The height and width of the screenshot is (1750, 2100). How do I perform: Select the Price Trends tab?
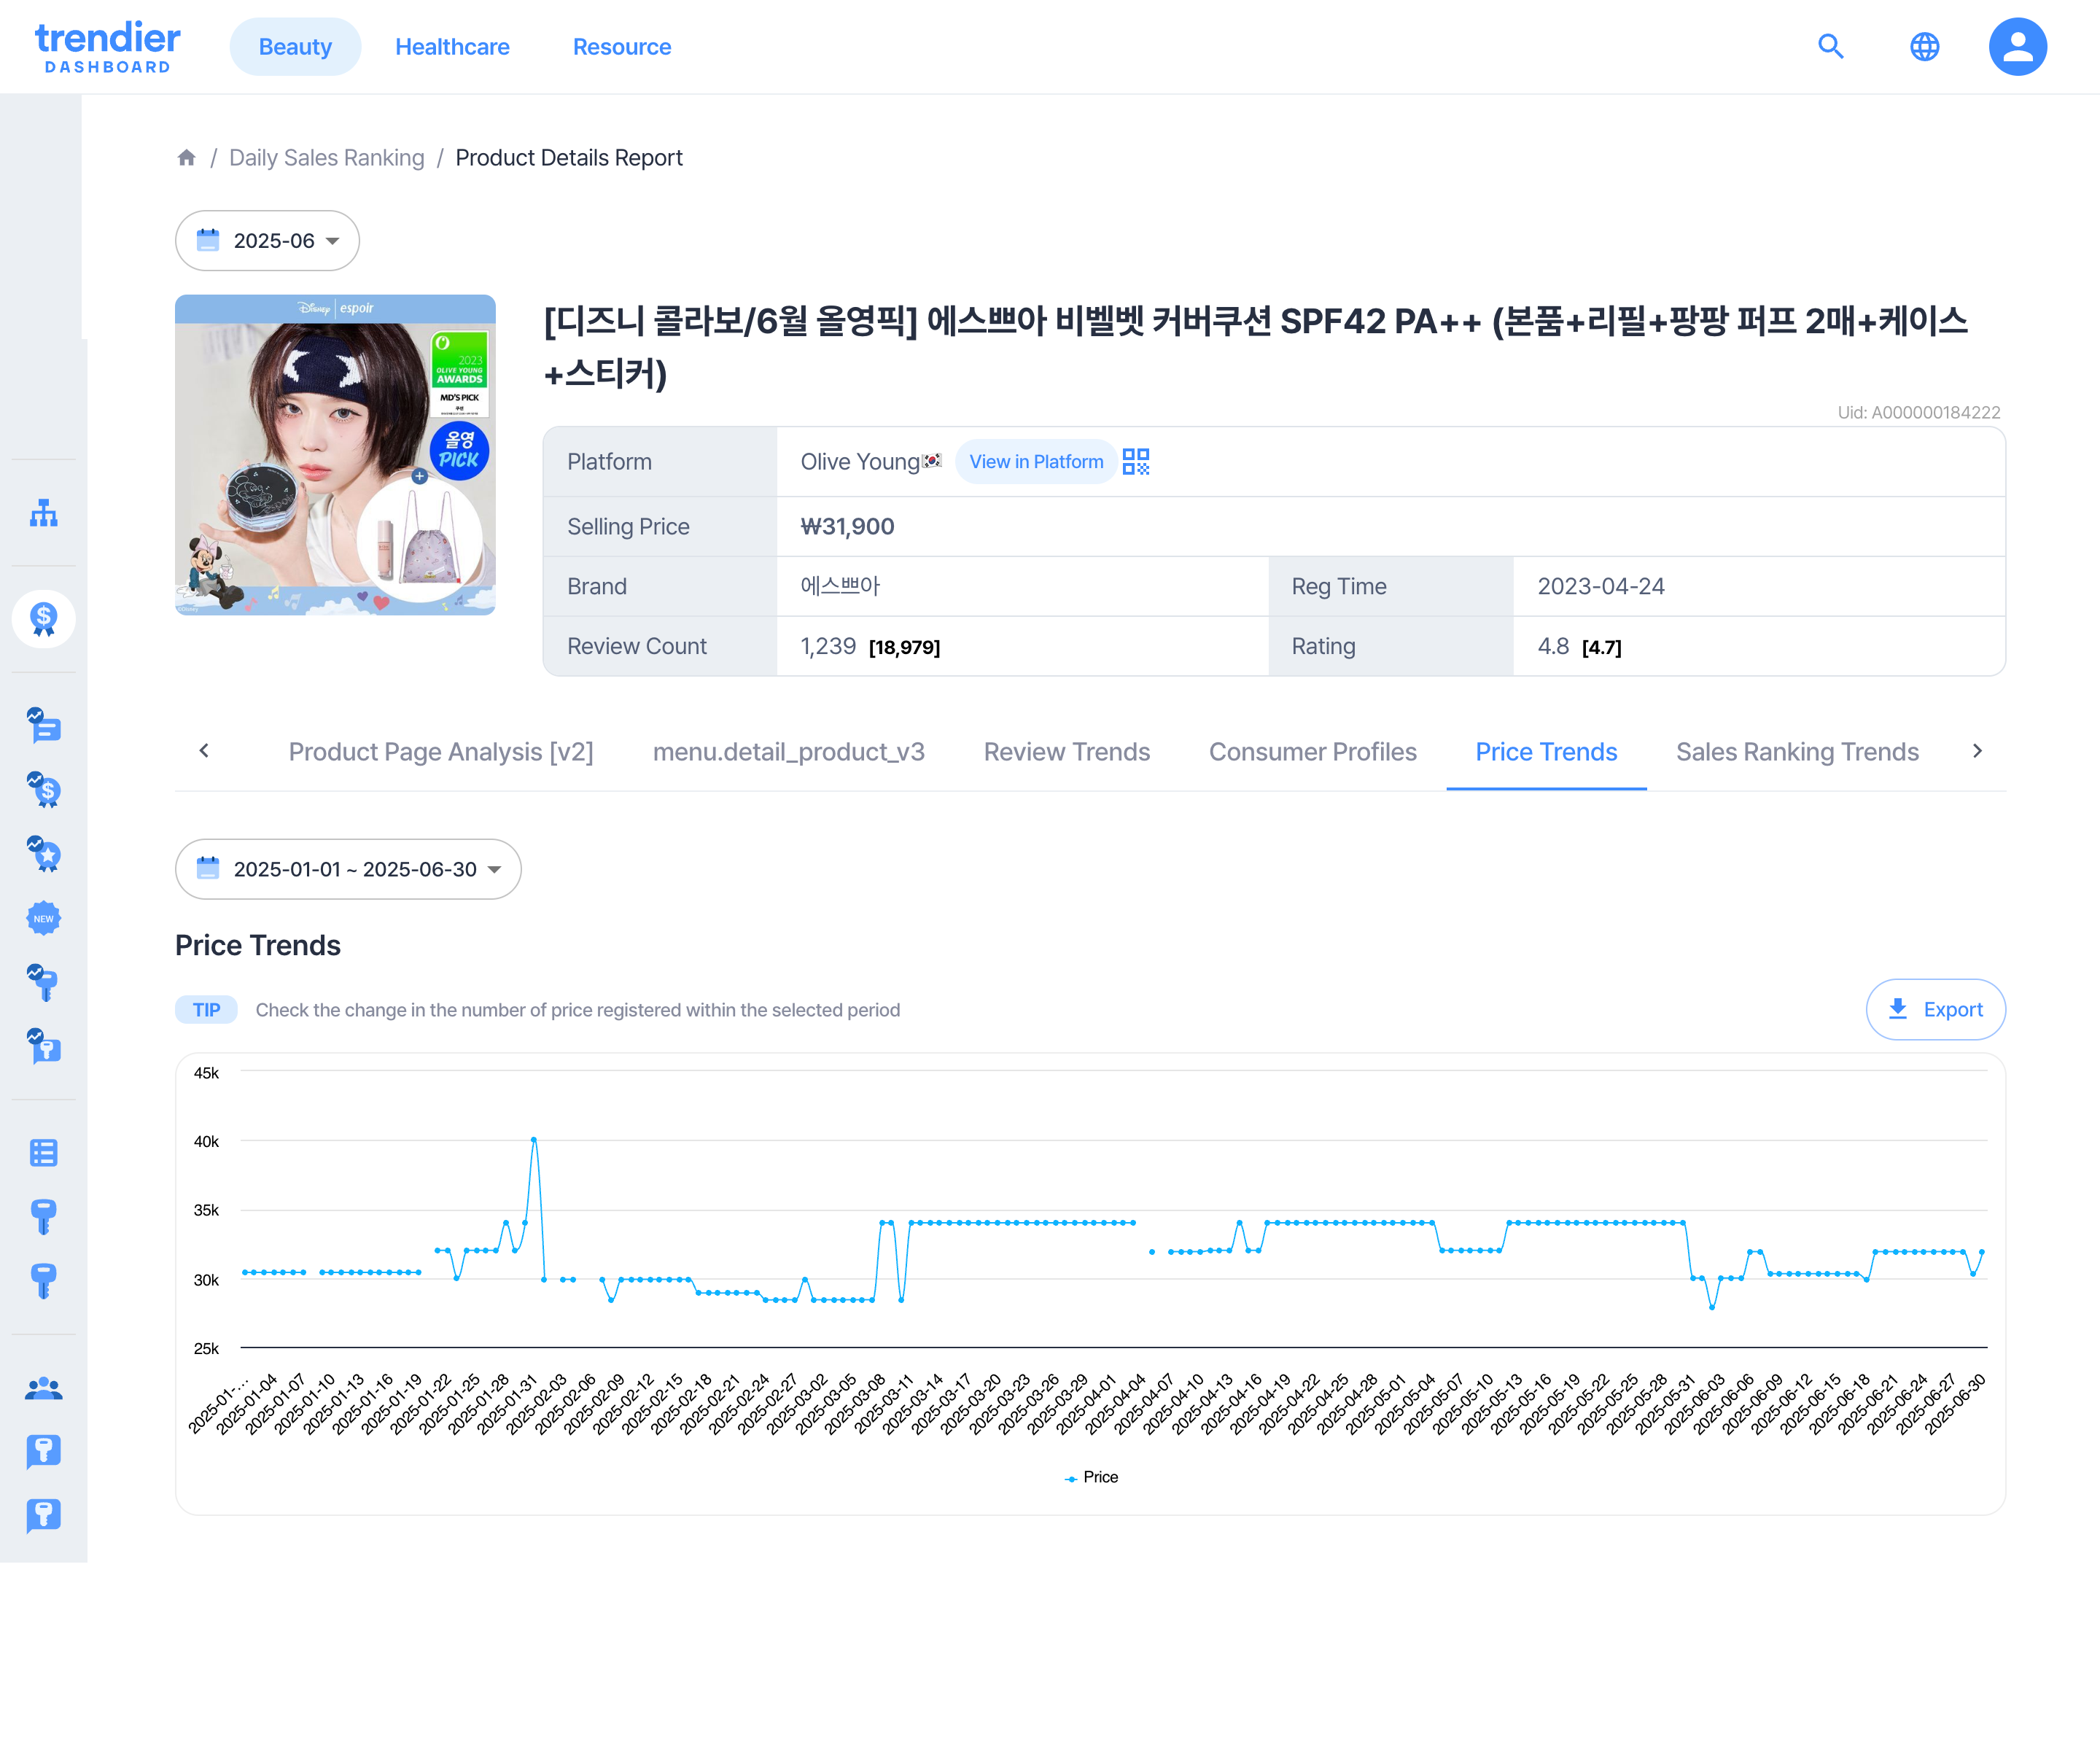1546,751
